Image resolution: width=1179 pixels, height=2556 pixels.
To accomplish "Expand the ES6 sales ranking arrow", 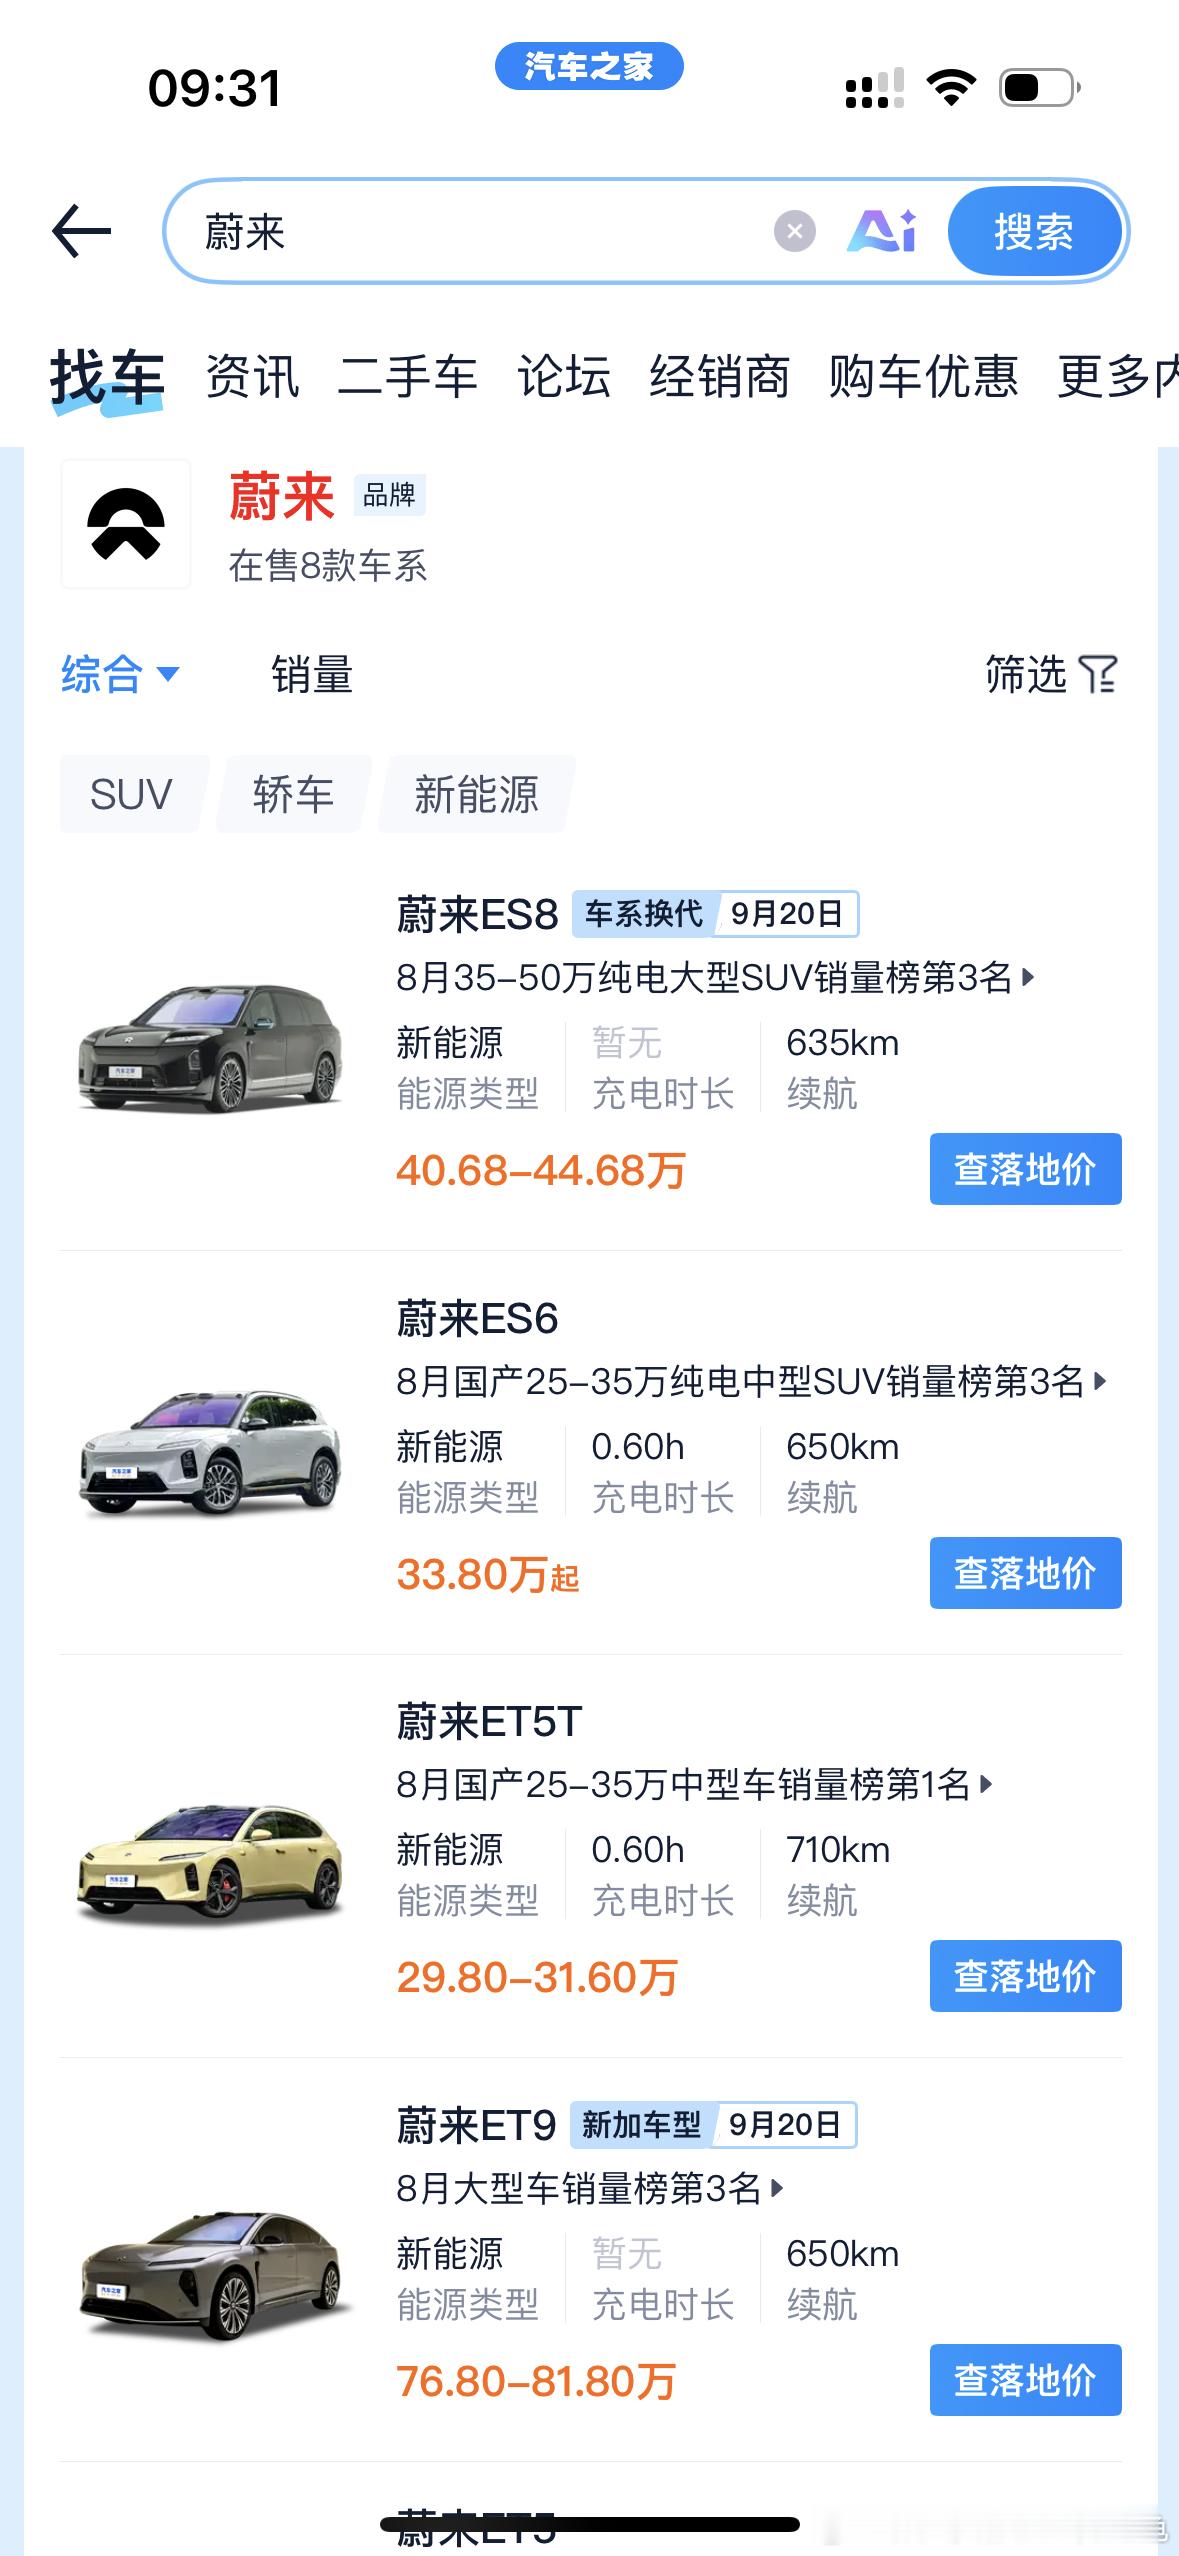I will (1100, 1381).
